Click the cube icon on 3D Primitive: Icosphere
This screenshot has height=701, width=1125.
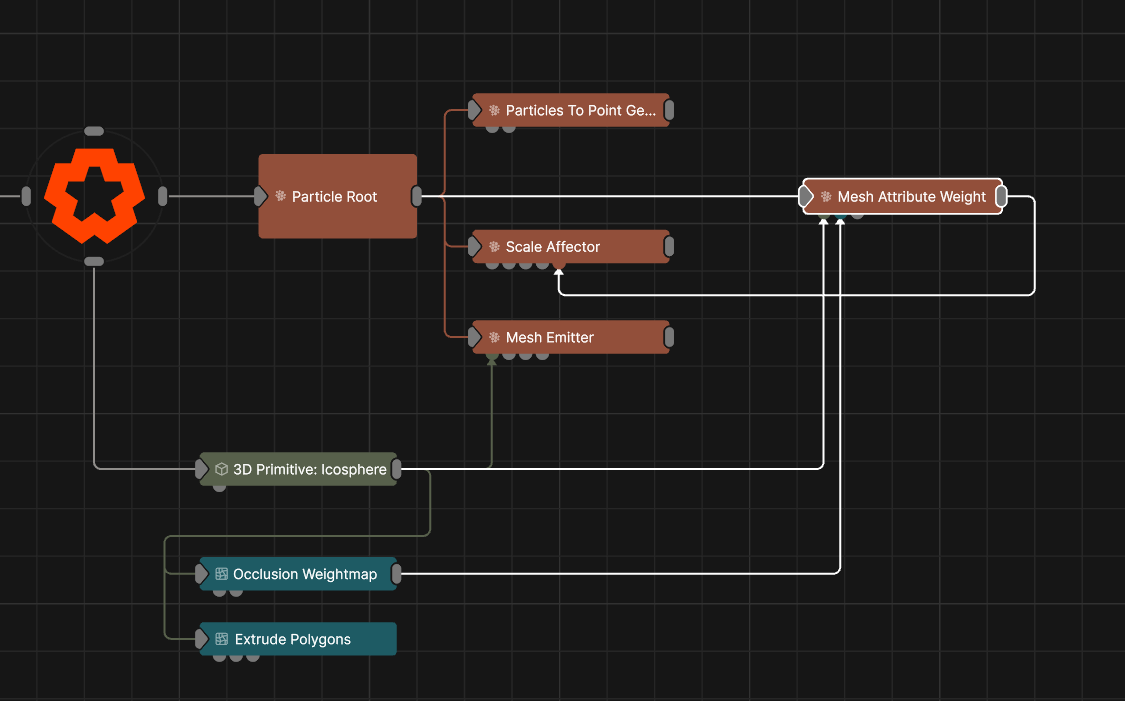click(x=222, y=469)
